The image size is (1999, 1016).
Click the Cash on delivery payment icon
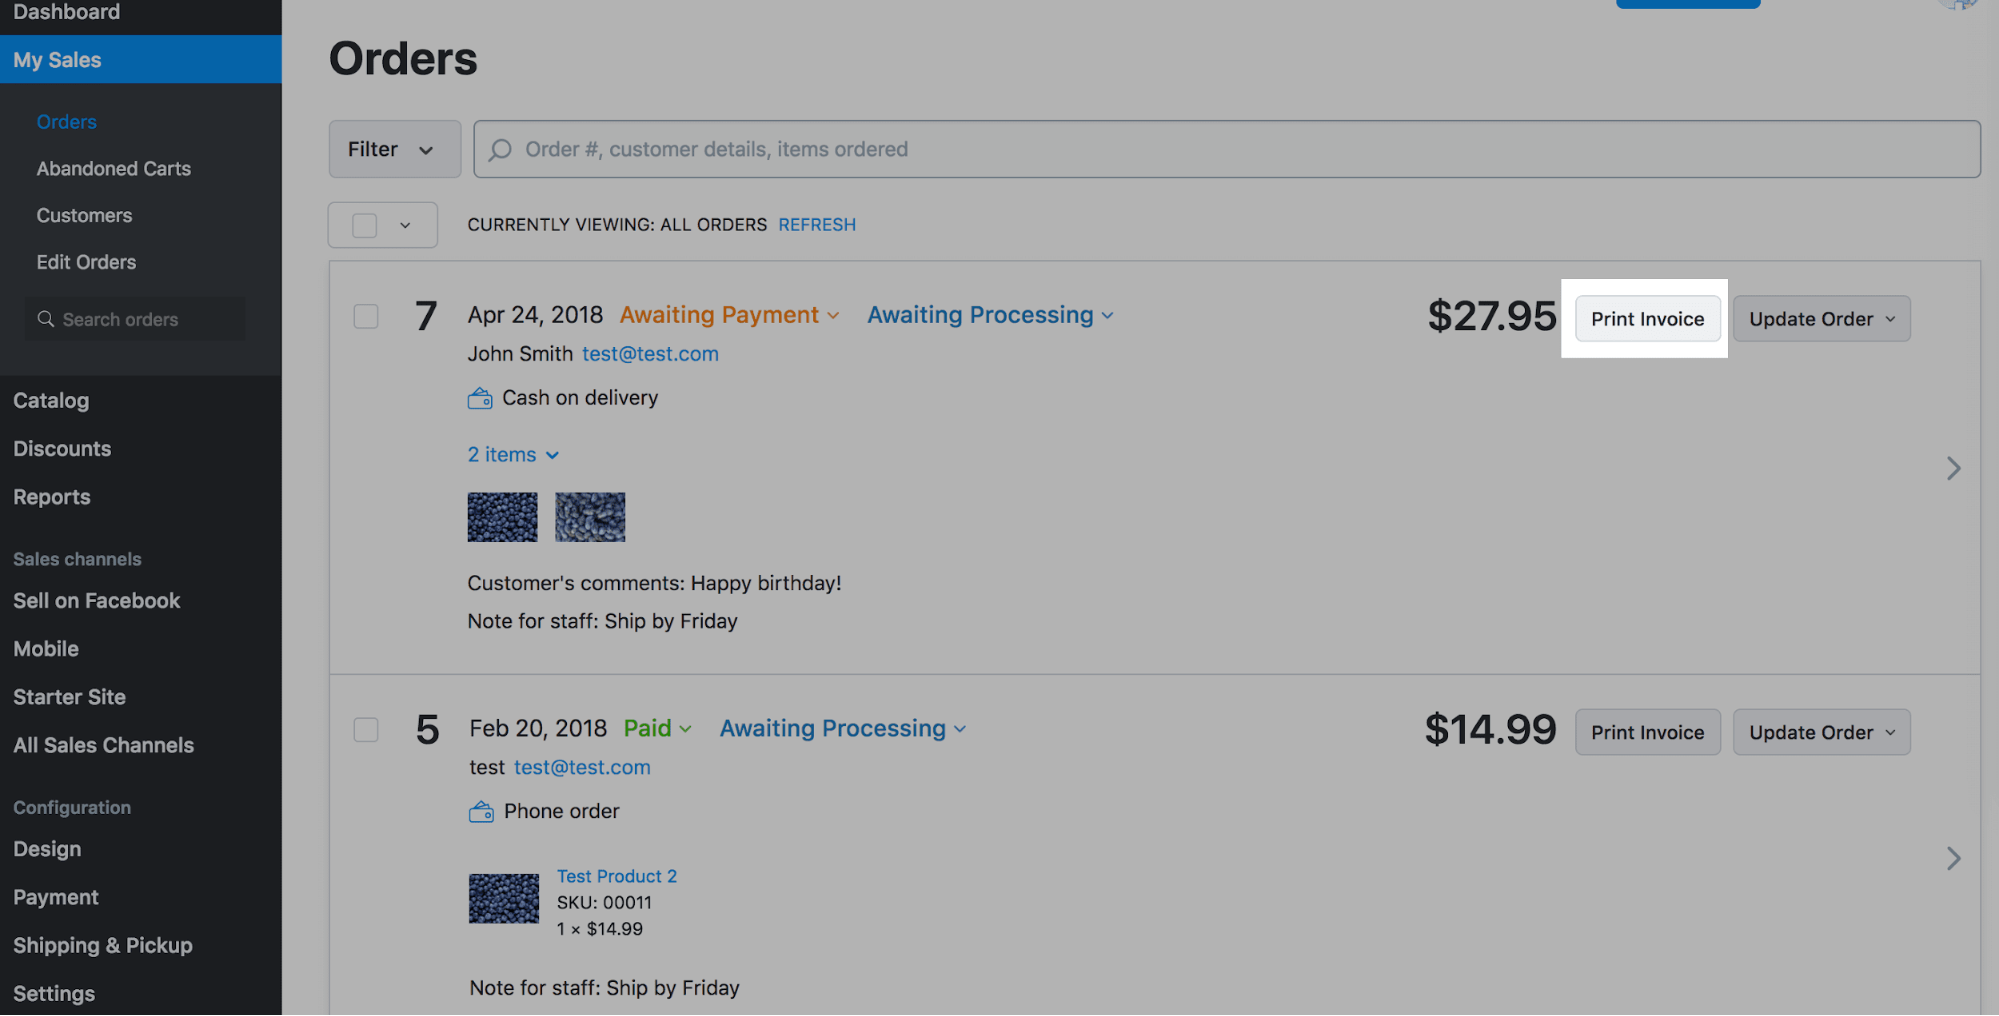coord(480,399)
